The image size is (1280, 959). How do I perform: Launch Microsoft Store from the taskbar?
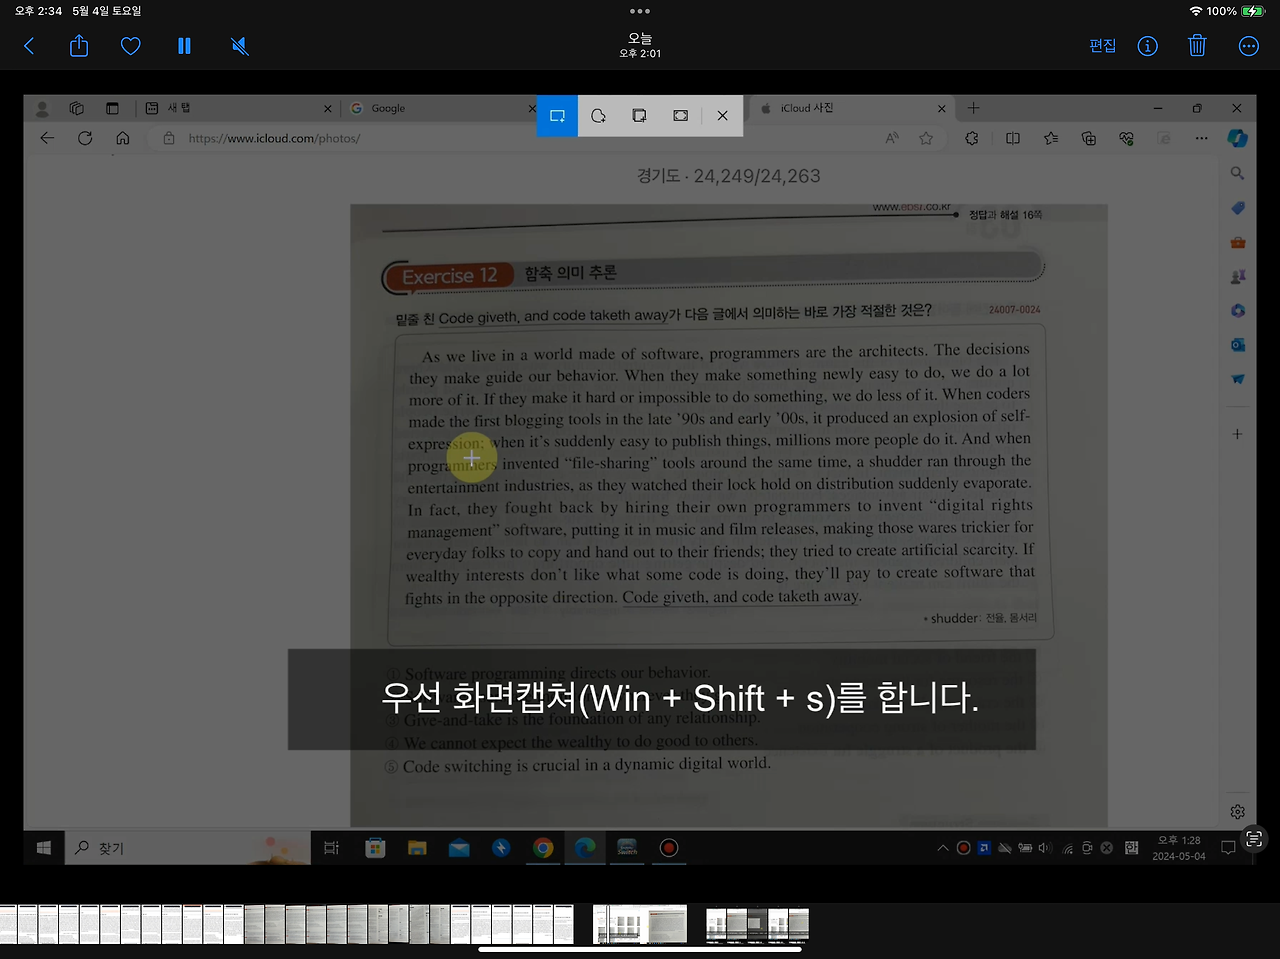click(x=375, y=848)
